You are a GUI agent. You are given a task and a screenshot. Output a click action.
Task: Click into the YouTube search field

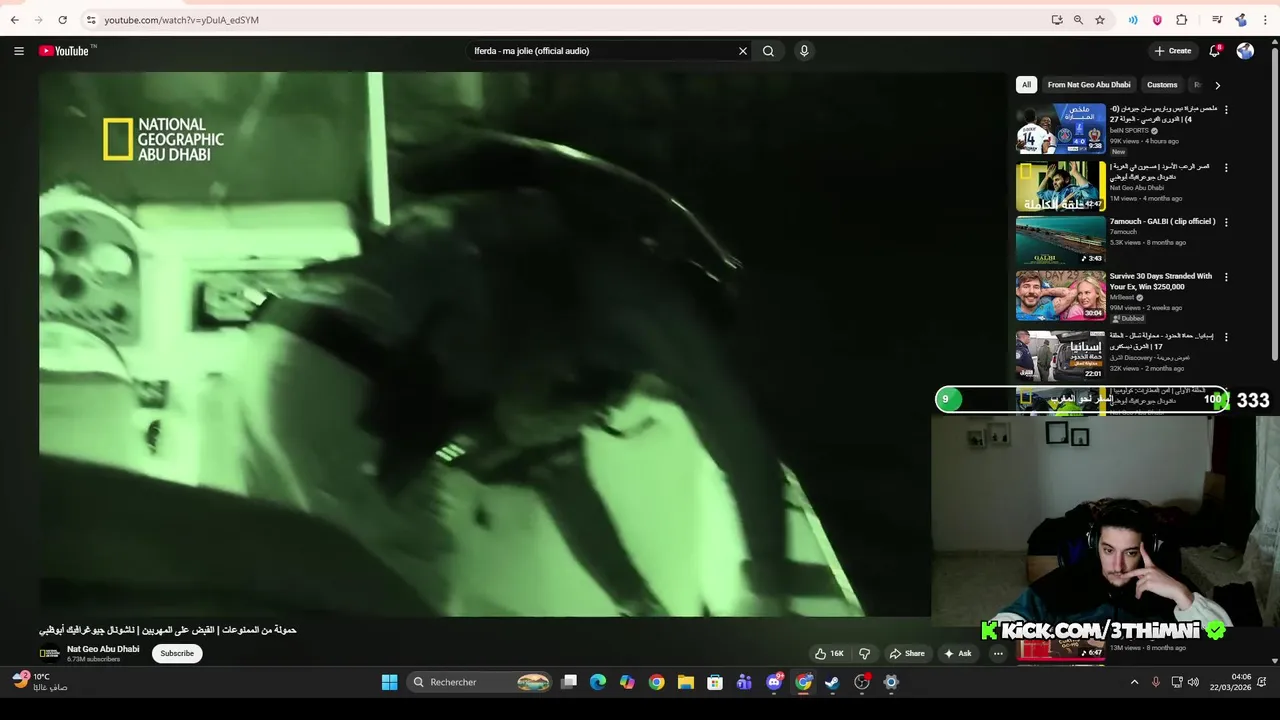(x=600, y=51)
